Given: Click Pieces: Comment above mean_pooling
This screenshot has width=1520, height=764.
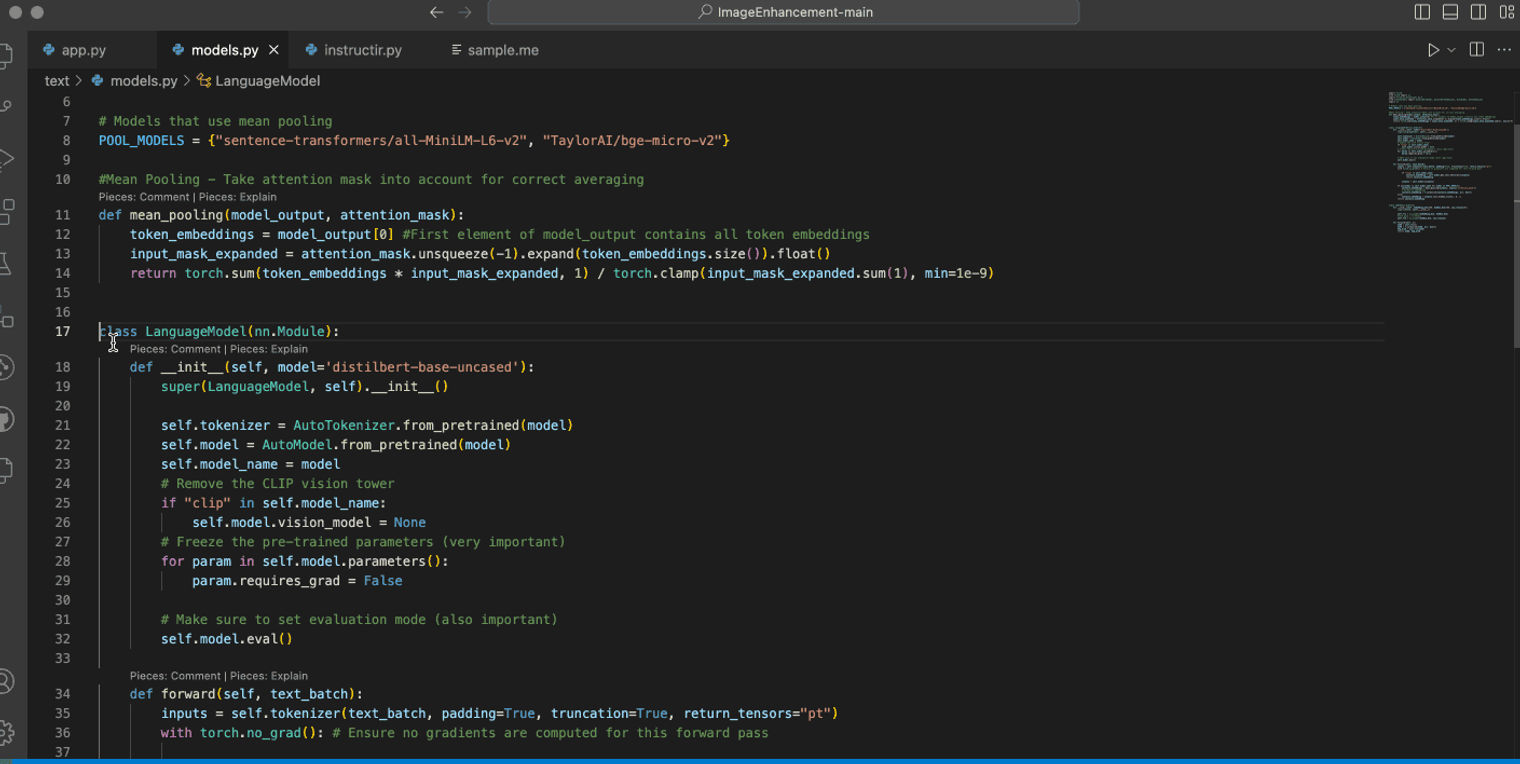Looking at the screenshot, I should (144, 197).
